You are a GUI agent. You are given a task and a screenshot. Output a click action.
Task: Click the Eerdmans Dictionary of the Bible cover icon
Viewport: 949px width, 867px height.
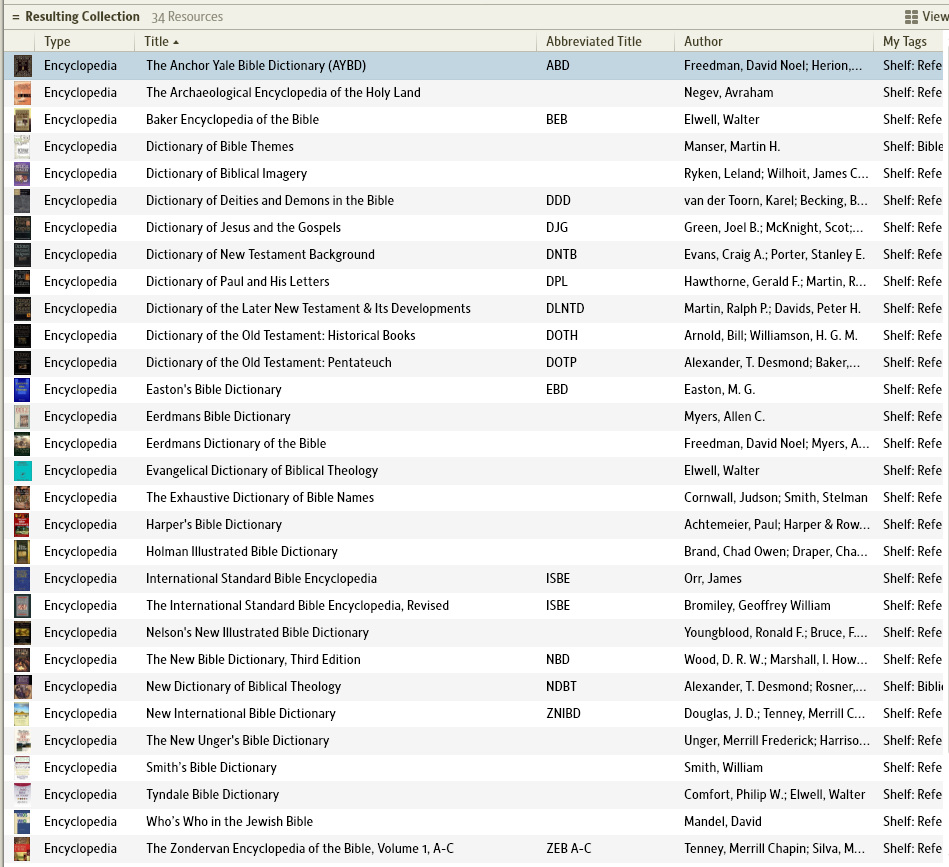tap(22, 443)
